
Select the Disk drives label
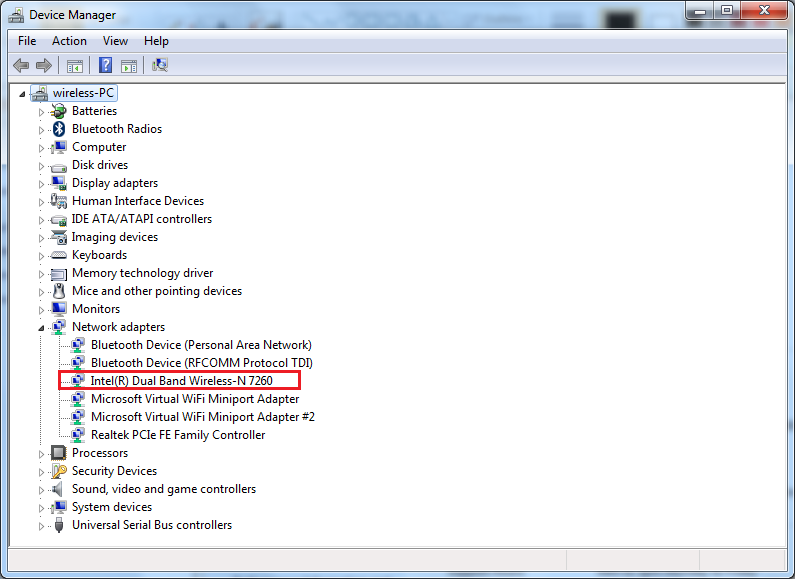point(100,165)
